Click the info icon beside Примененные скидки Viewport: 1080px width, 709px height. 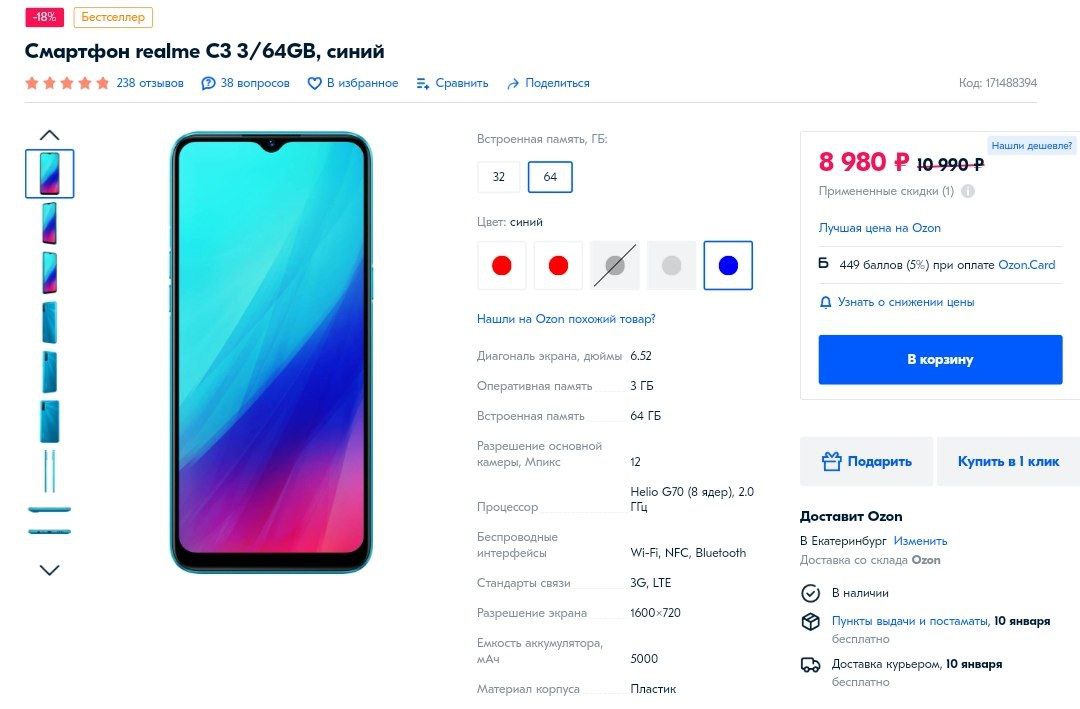(x=968, y=192)
